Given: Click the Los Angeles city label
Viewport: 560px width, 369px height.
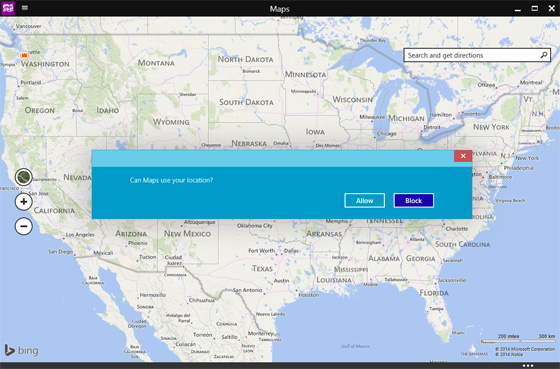Looking at the screenshot, I should 80,235.
